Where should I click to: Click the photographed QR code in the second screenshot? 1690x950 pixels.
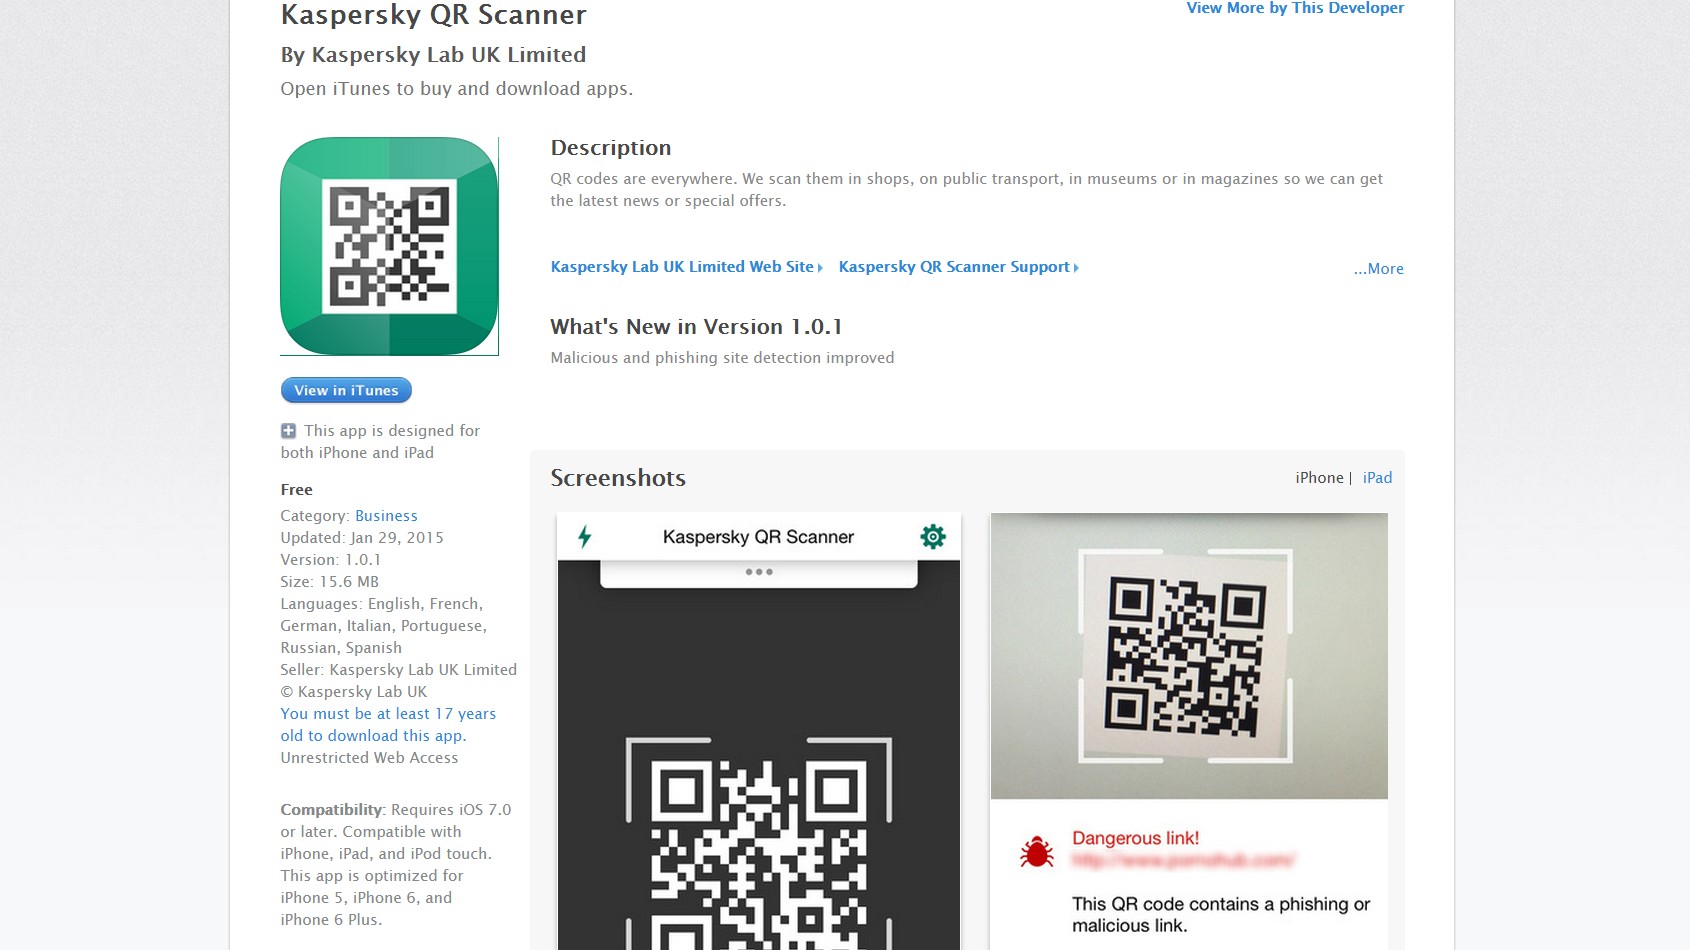(x=1185, y=655)
